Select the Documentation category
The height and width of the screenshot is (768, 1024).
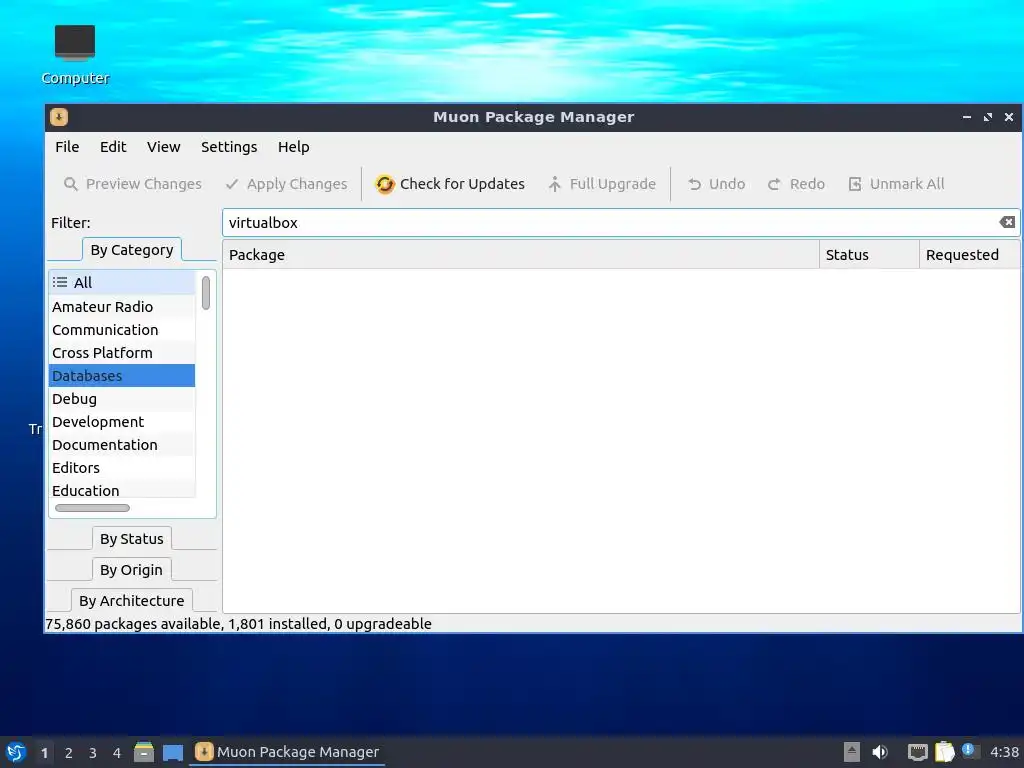(121, 445)
